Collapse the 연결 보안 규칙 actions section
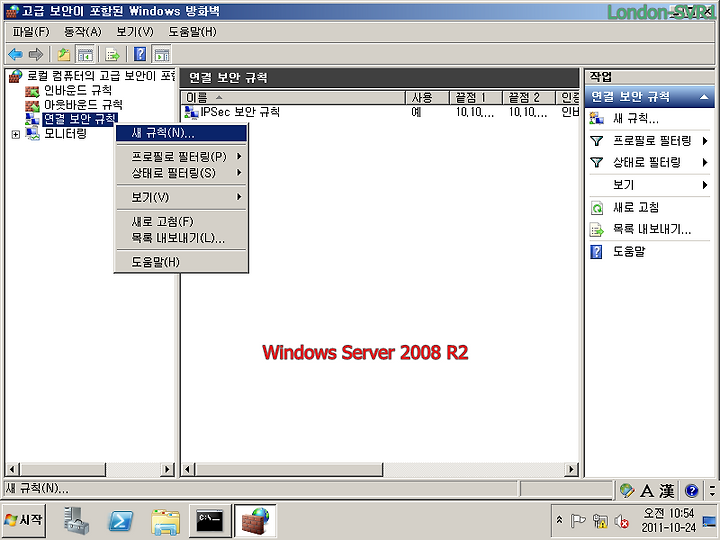This screenshot has height=540, width=720. click(703, 97)
